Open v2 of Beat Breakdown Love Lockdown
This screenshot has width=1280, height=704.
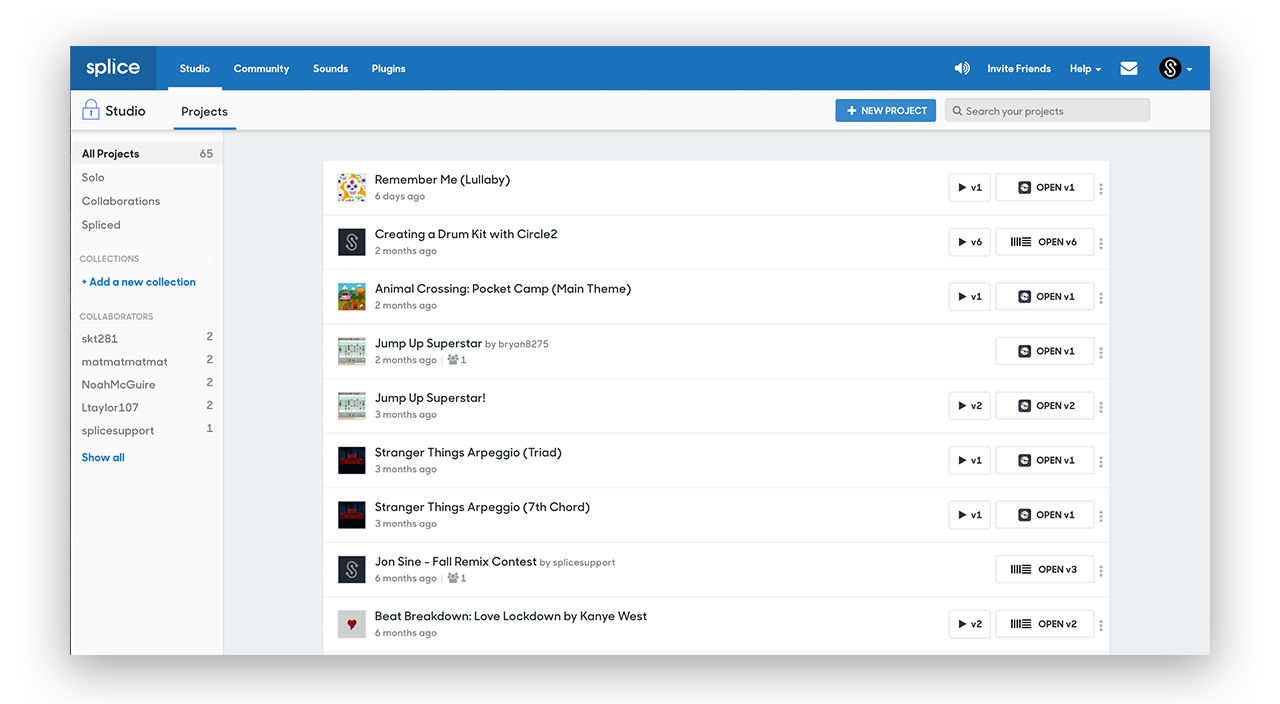tap(1045, 624)
